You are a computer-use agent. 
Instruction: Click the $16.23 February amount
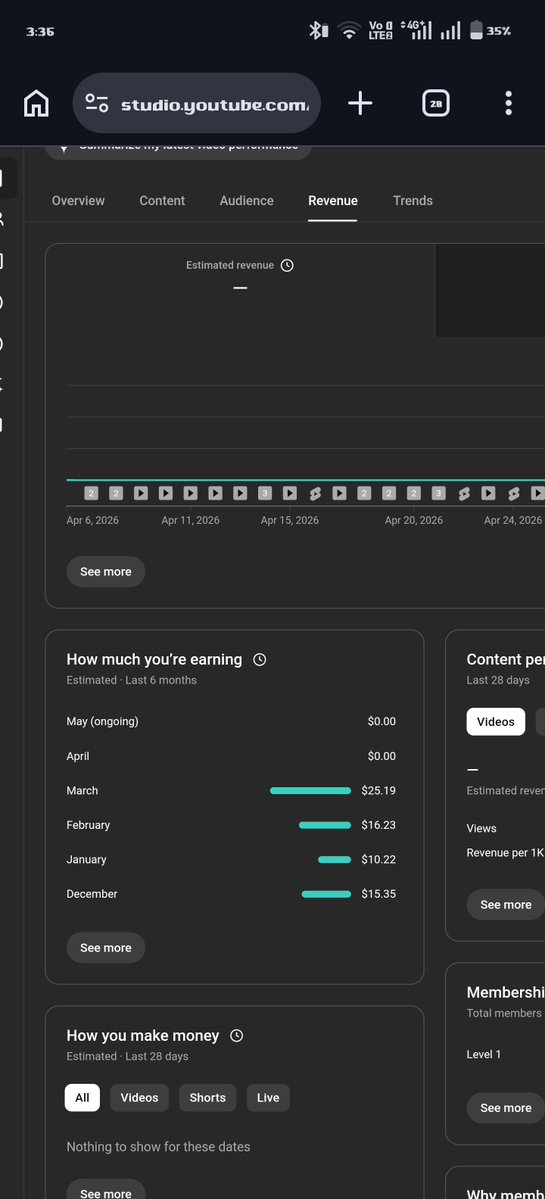click(378, 825)
